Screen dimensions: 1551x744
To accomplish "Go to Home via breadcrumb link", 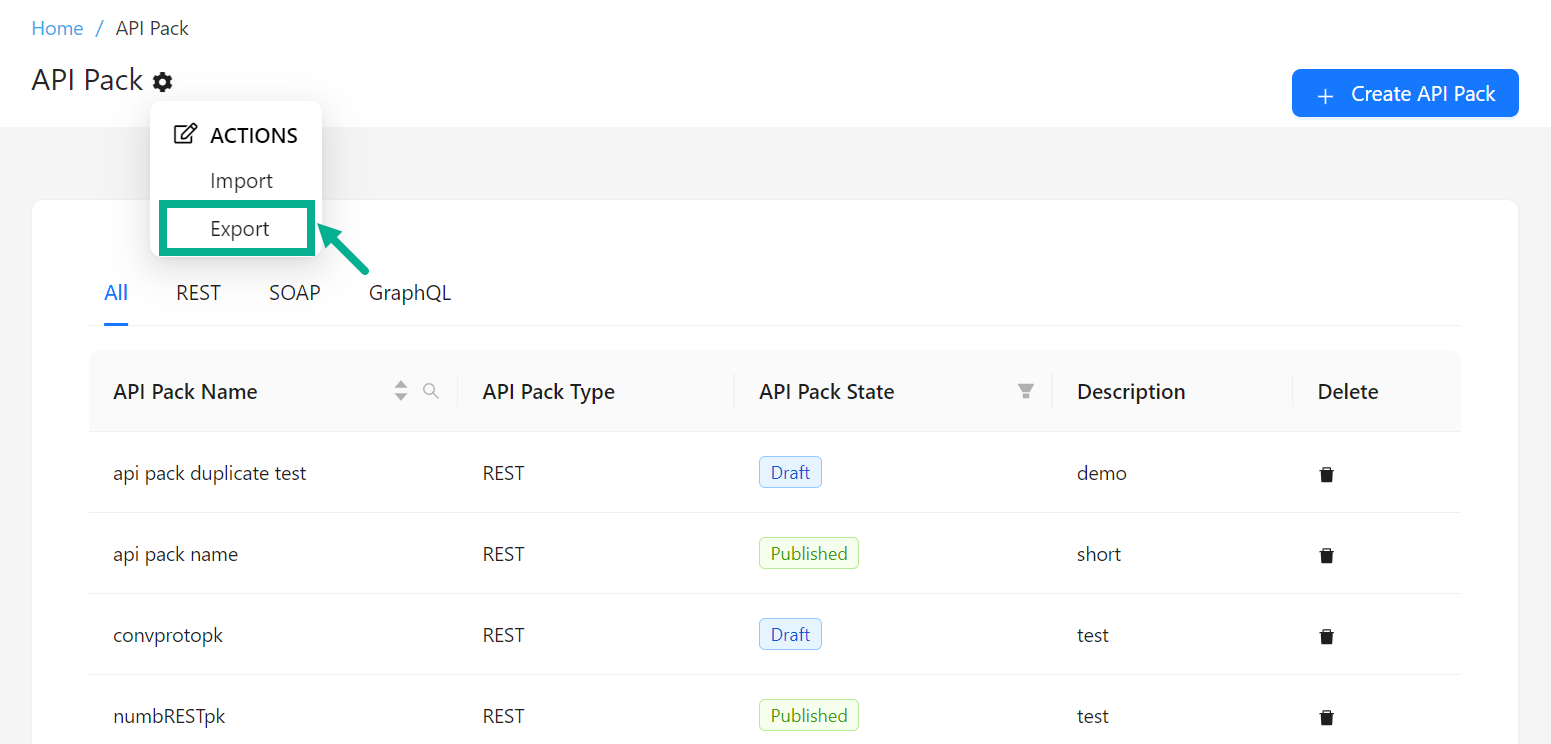I will coord(57,28).
